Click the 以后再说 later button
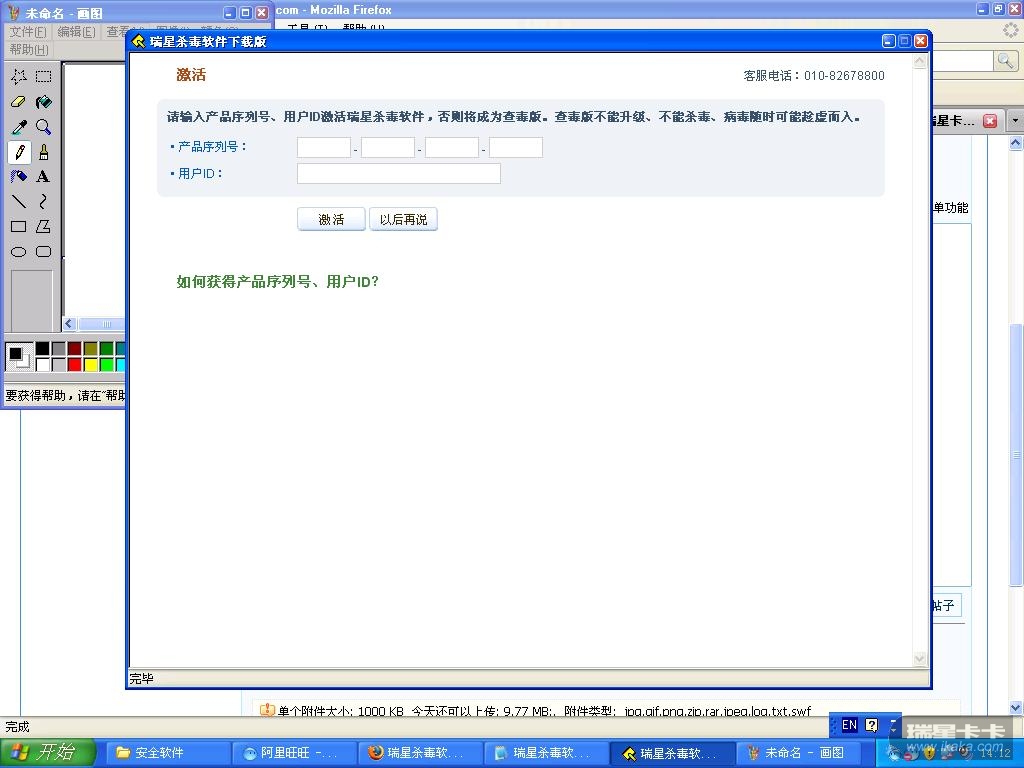 click(x=403, y=219)
